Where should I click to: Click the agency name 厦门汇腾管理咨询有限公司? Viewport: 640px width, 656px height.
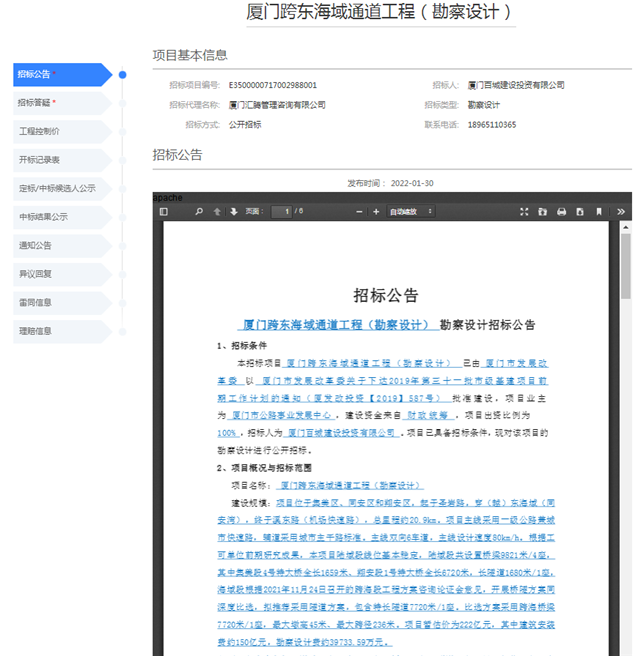[x=277, y=105]
